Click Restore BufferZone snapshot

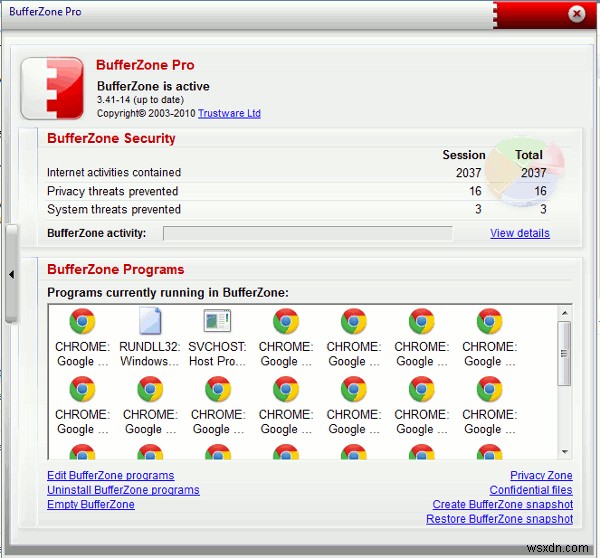click(x=499, y=519)
